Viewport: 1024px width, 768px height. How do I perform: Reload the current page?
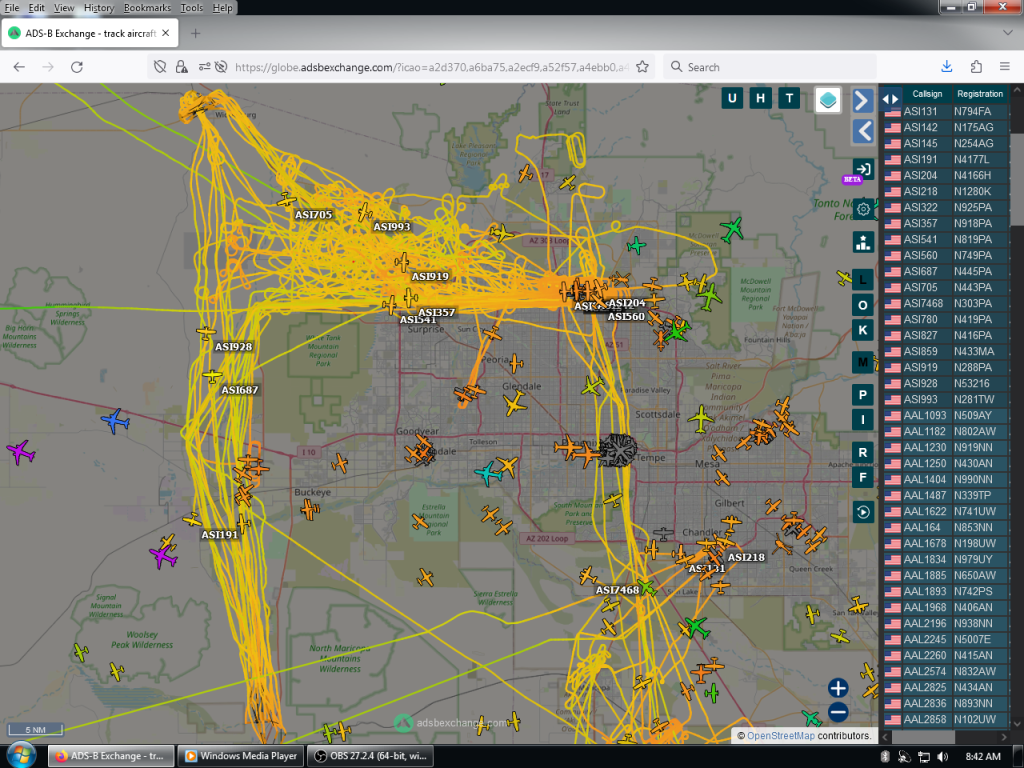point(76,67)
